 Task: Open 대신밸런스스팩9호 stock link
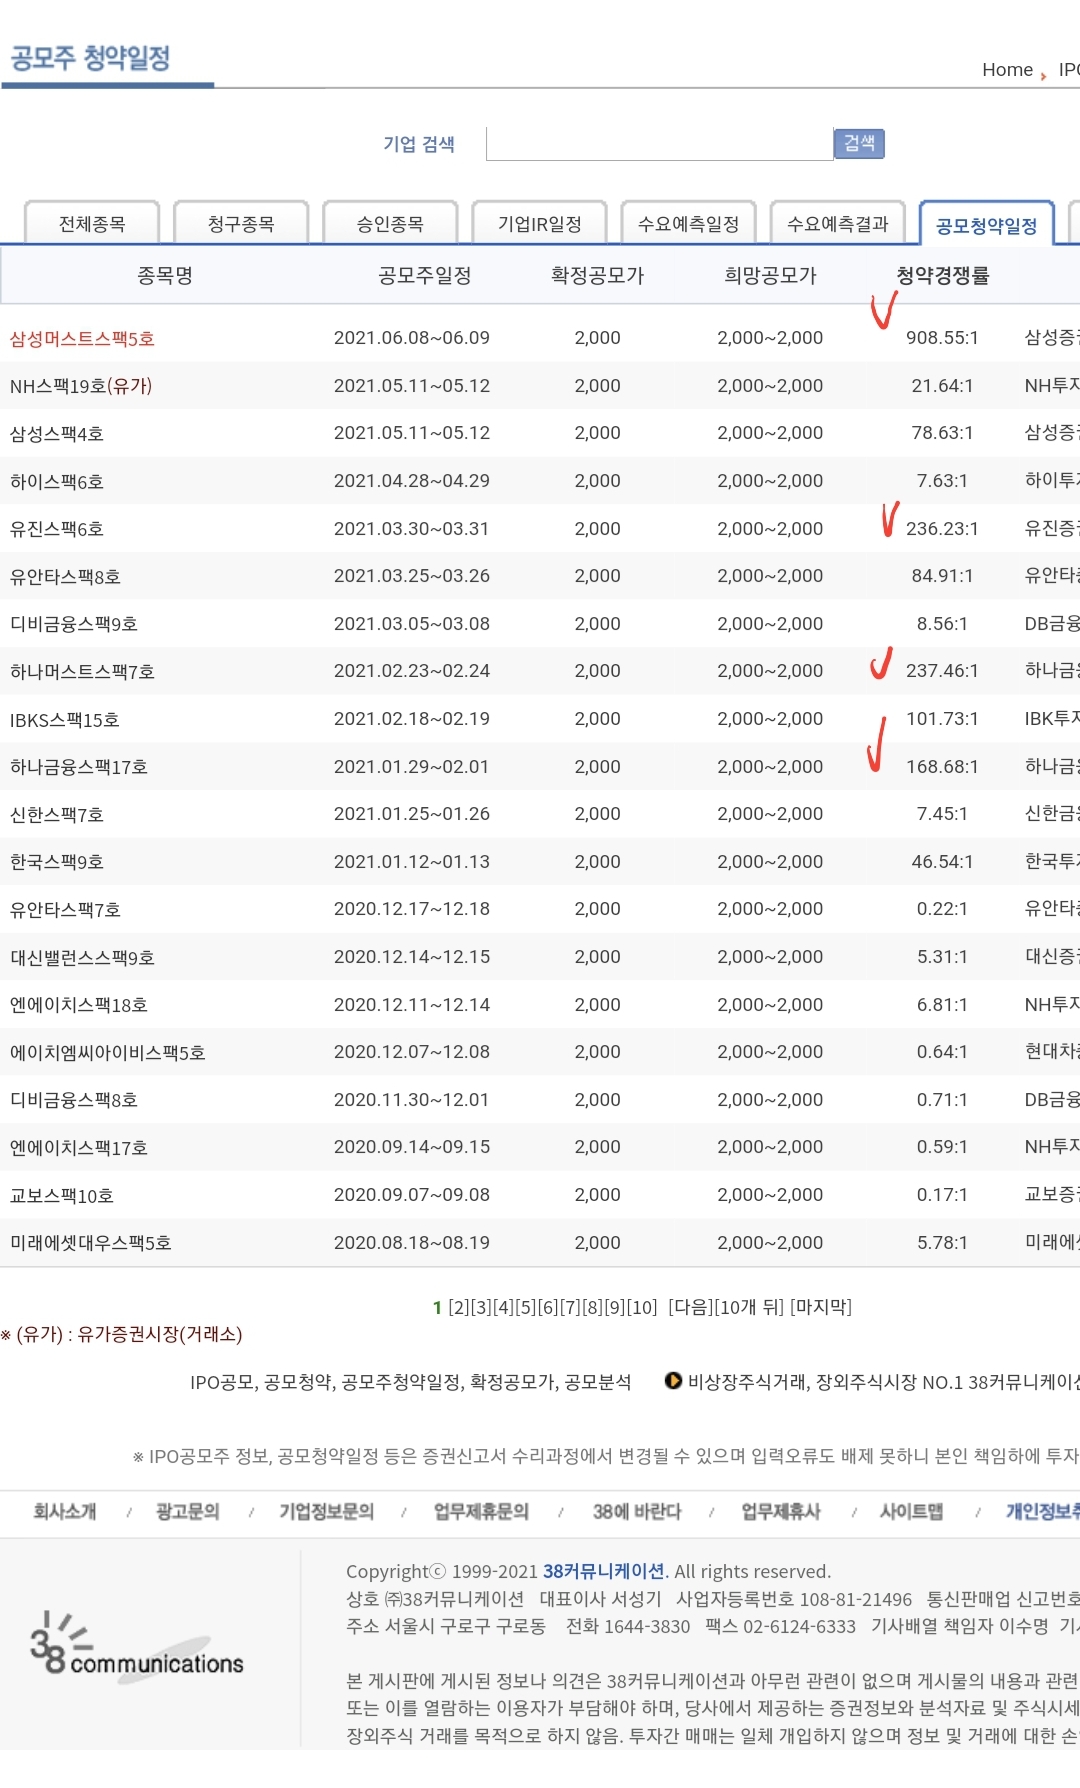pyautogui.click(x=82, y=957)
